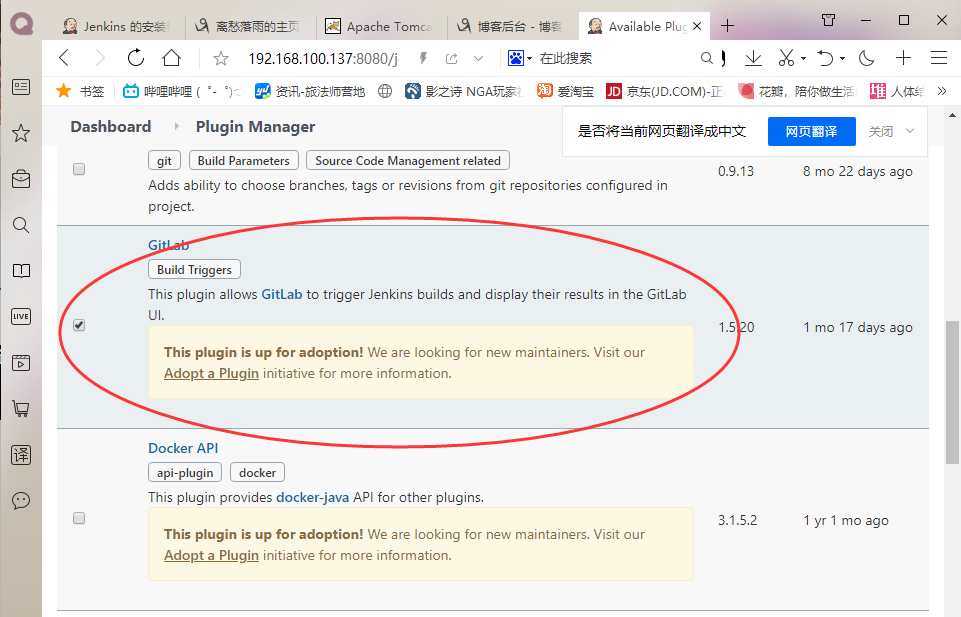Open the docker-java link
This screenshot has width=961, height=617.
coord(313,497)
